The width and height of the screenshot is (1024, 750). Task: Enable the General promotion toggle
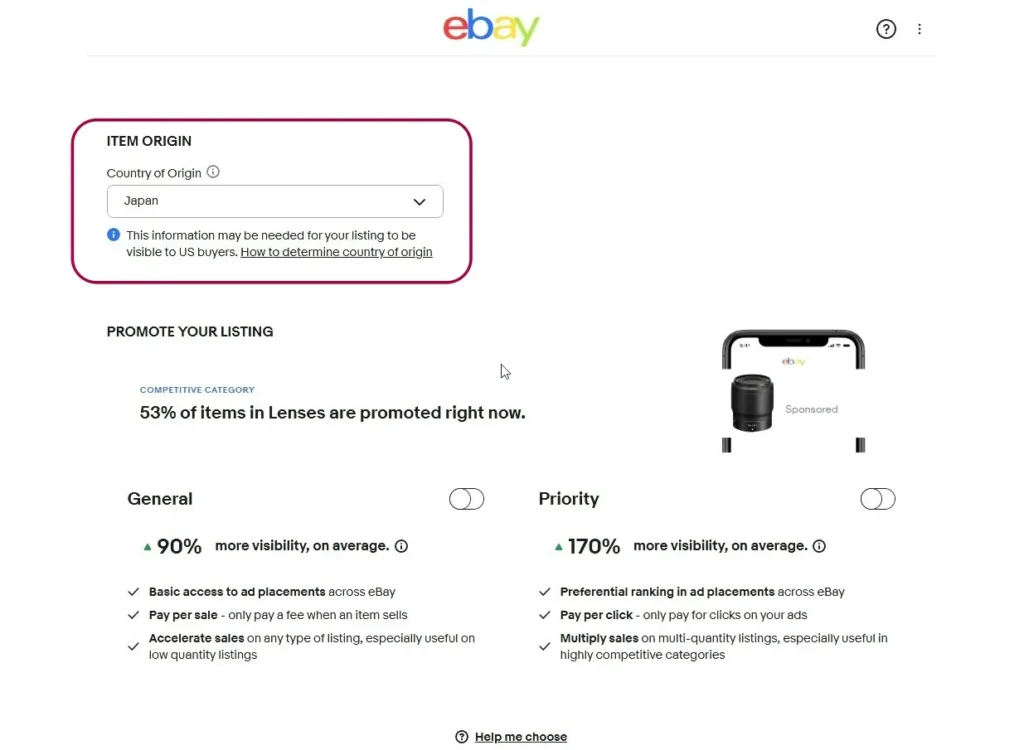[x=466, y=499]
